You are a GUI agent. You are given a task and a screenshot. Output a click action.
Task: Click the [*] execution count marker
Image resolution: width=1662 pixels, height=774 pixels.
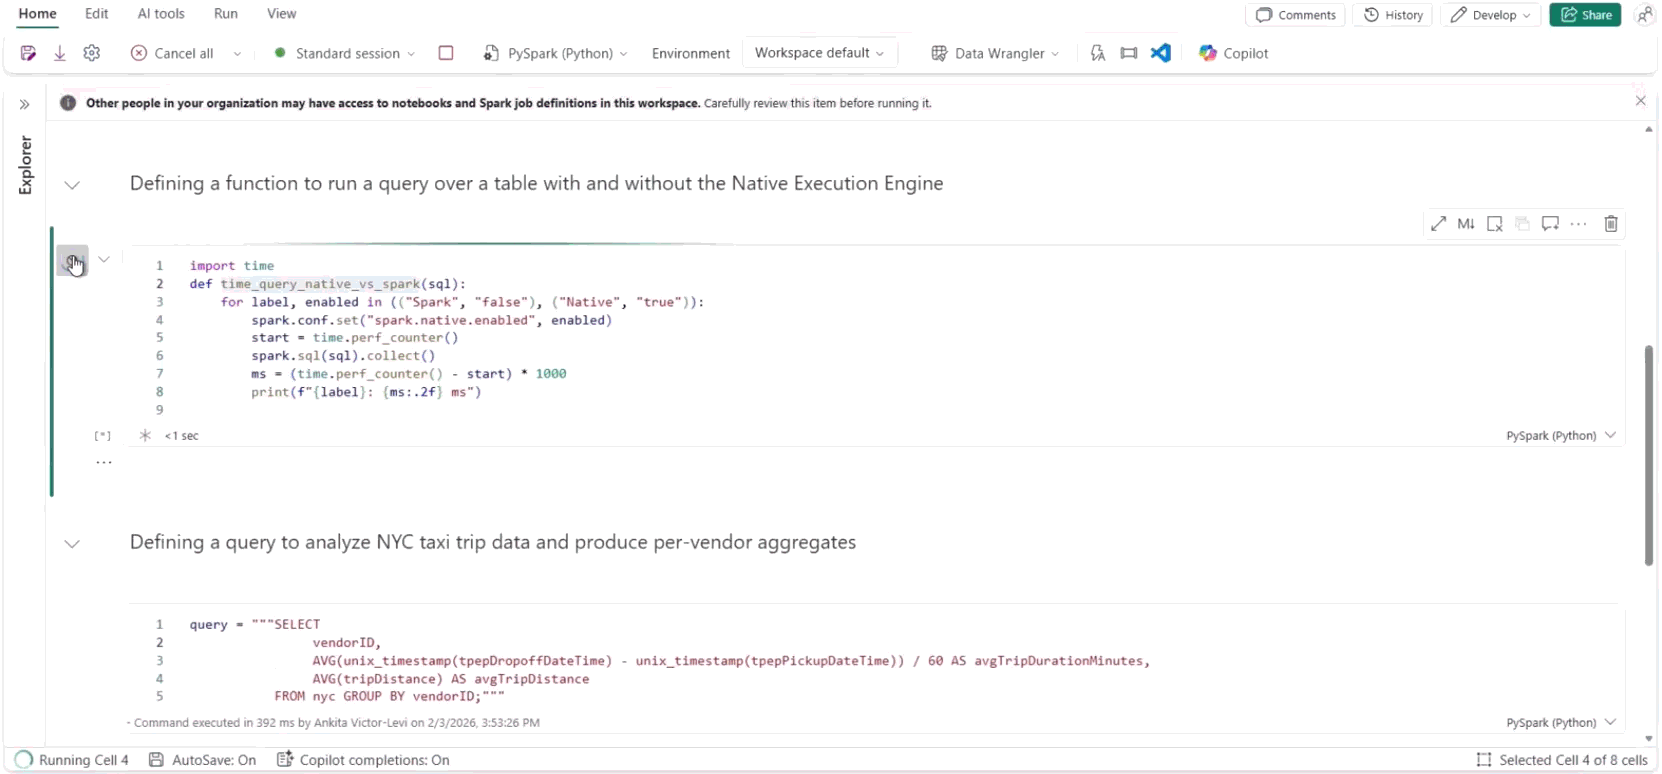pos(103,436)
